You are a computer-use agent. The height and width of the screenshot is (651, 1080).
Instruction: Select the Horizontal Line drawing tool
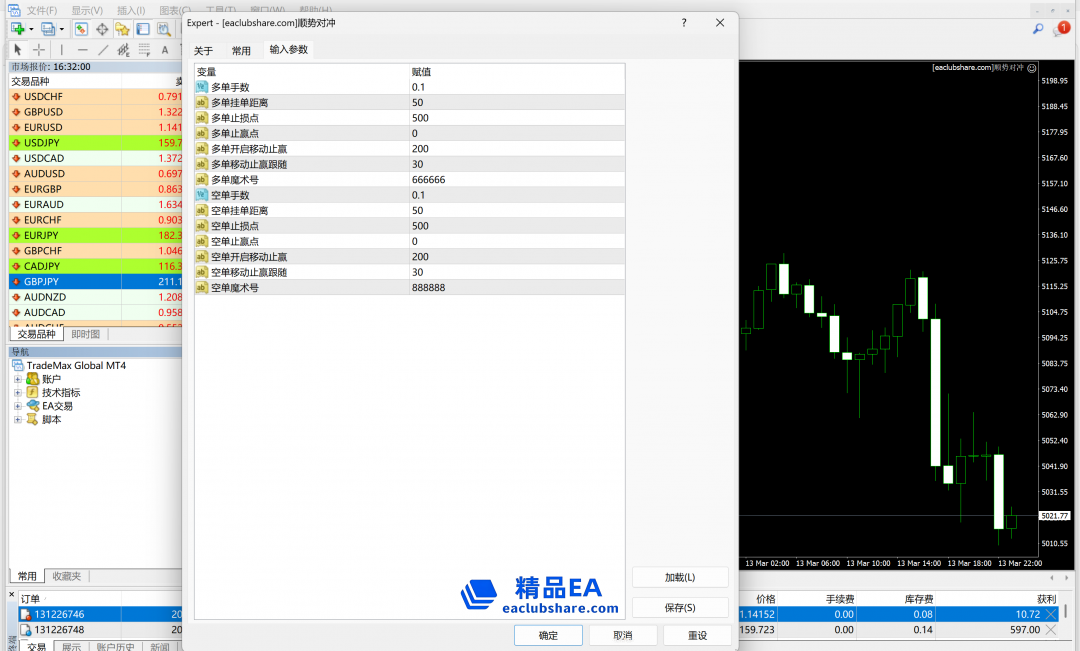pos(82,50)
